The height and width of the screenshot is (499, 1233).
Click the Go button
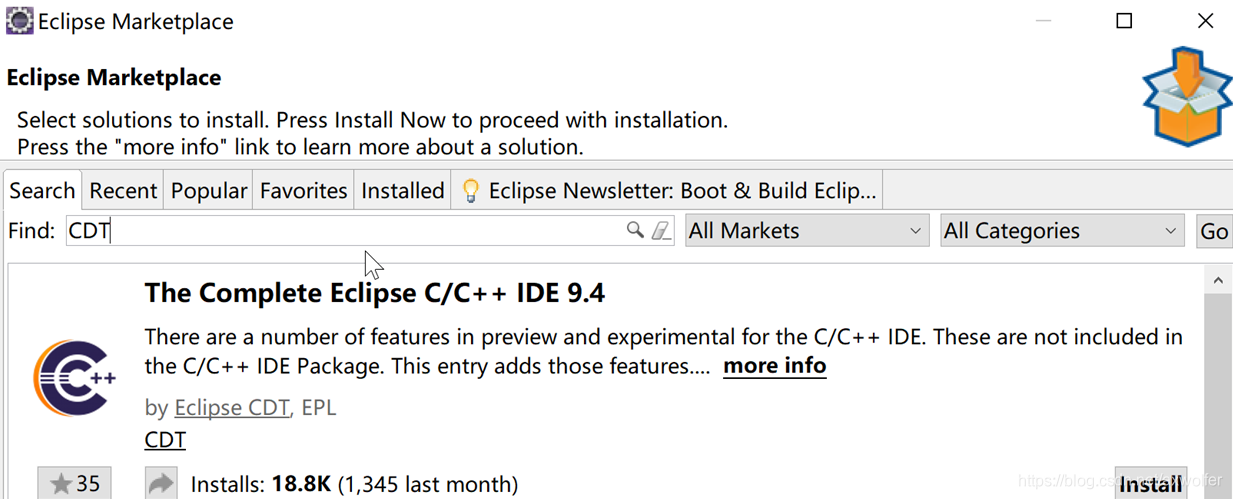[x=1214, y=231]
